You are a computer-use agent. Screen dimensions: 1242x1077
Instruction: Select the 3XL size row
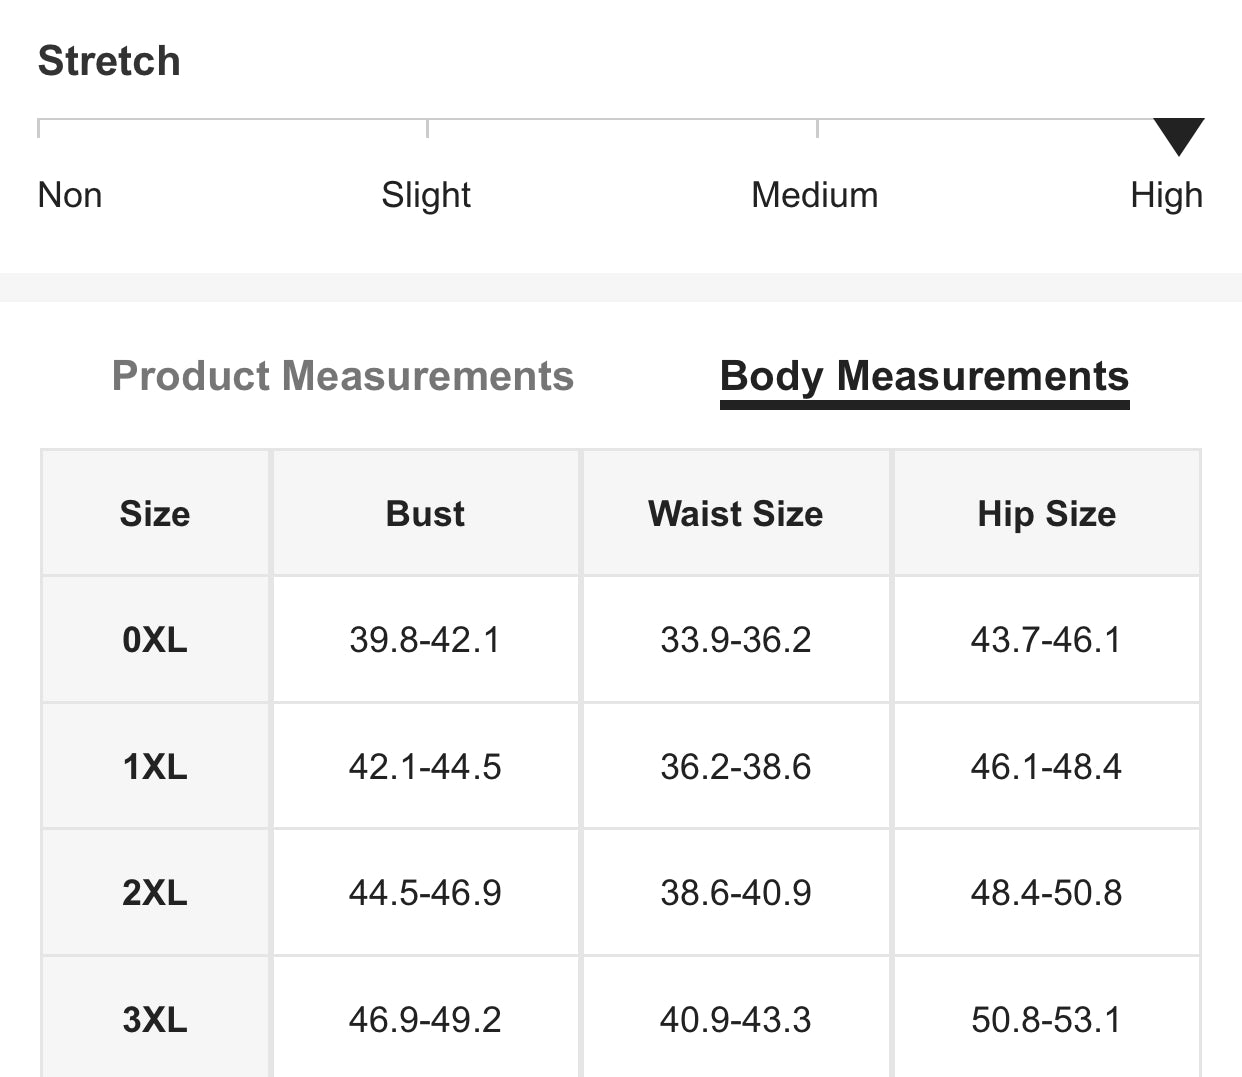coord(155,1020)
